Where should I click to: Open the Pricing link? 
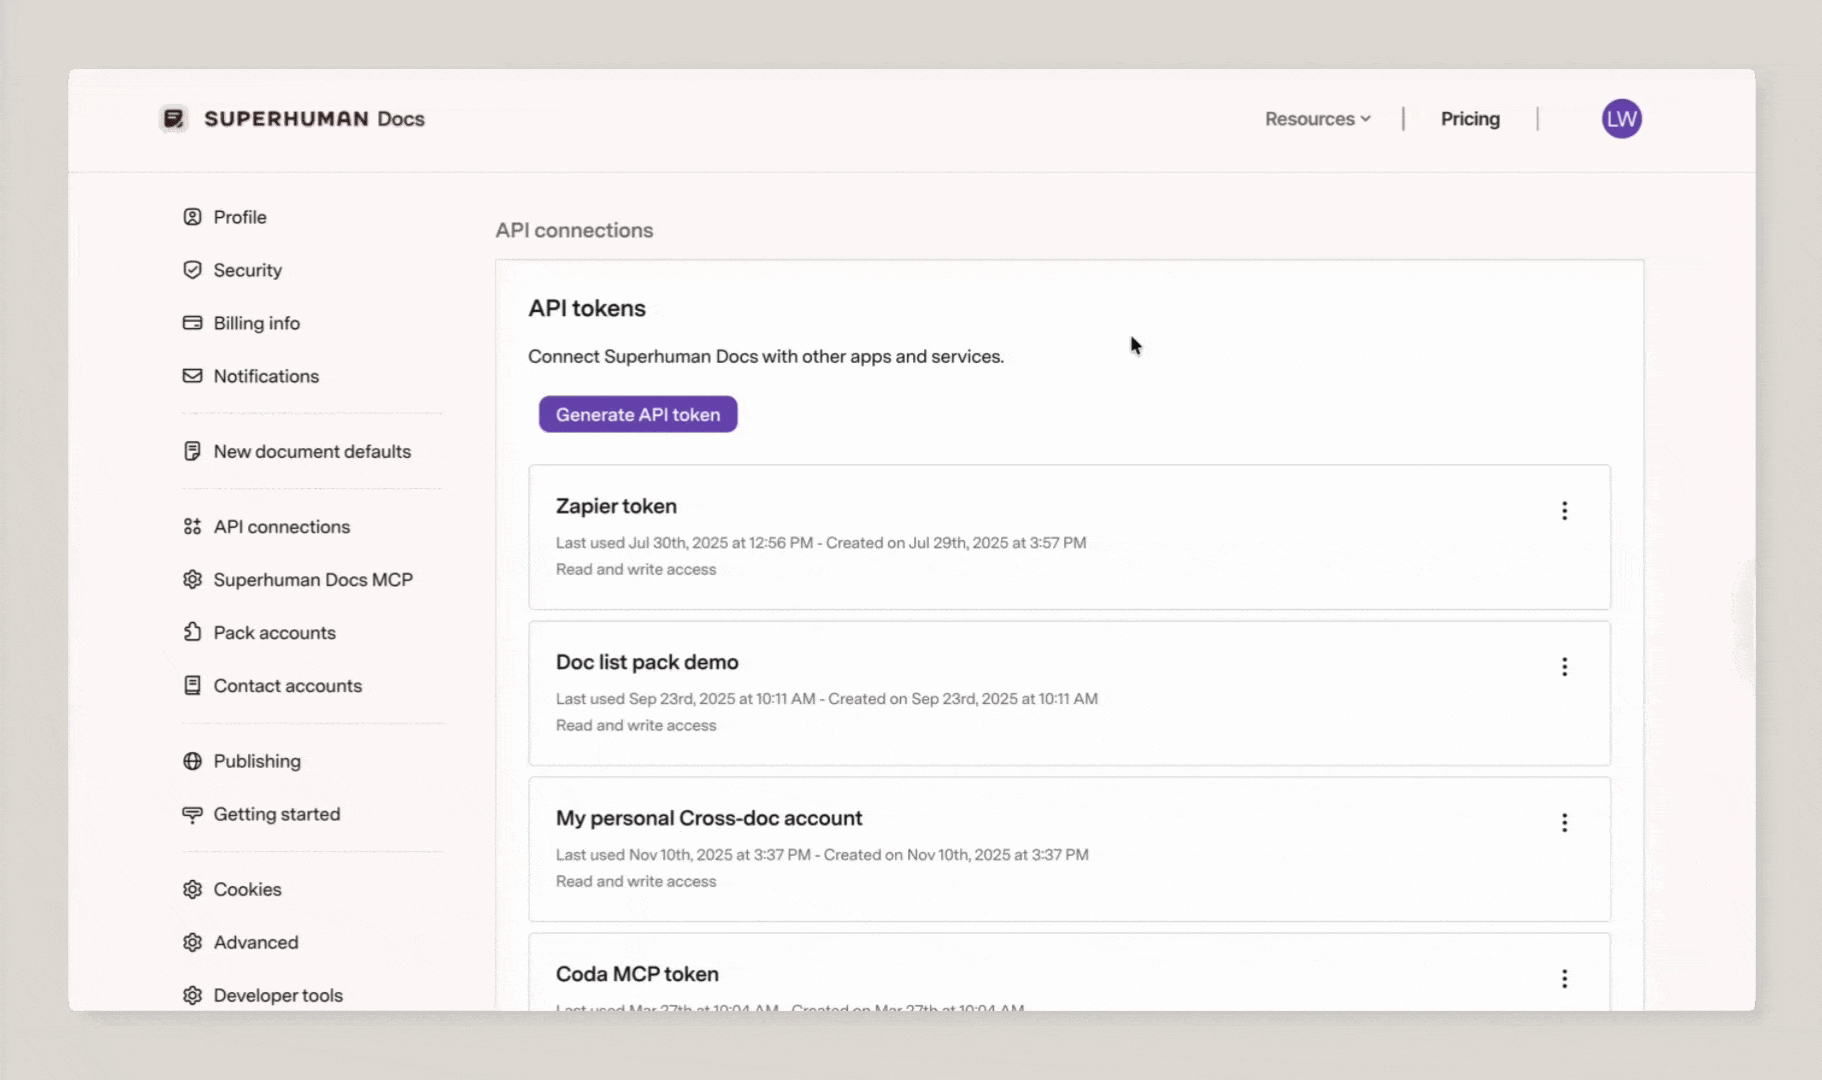click(x=1470, y=119)
